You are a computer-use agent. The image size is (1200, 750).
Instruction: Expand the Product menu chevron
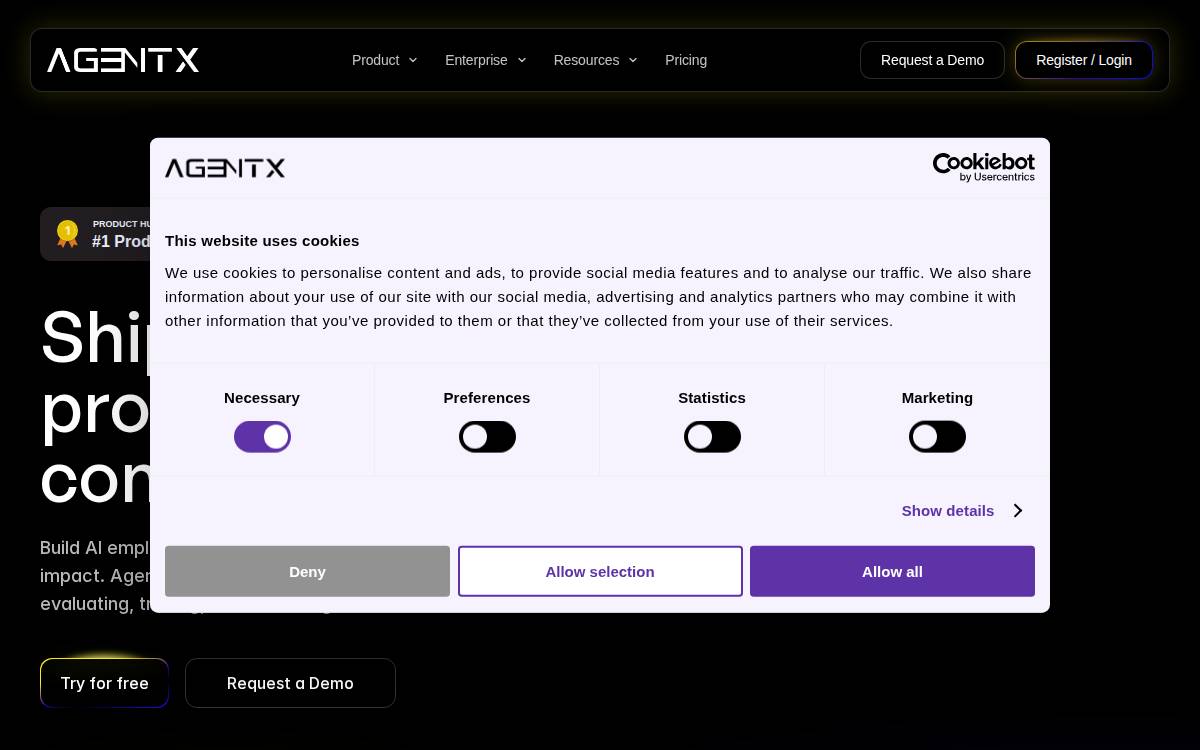point(413,60)
